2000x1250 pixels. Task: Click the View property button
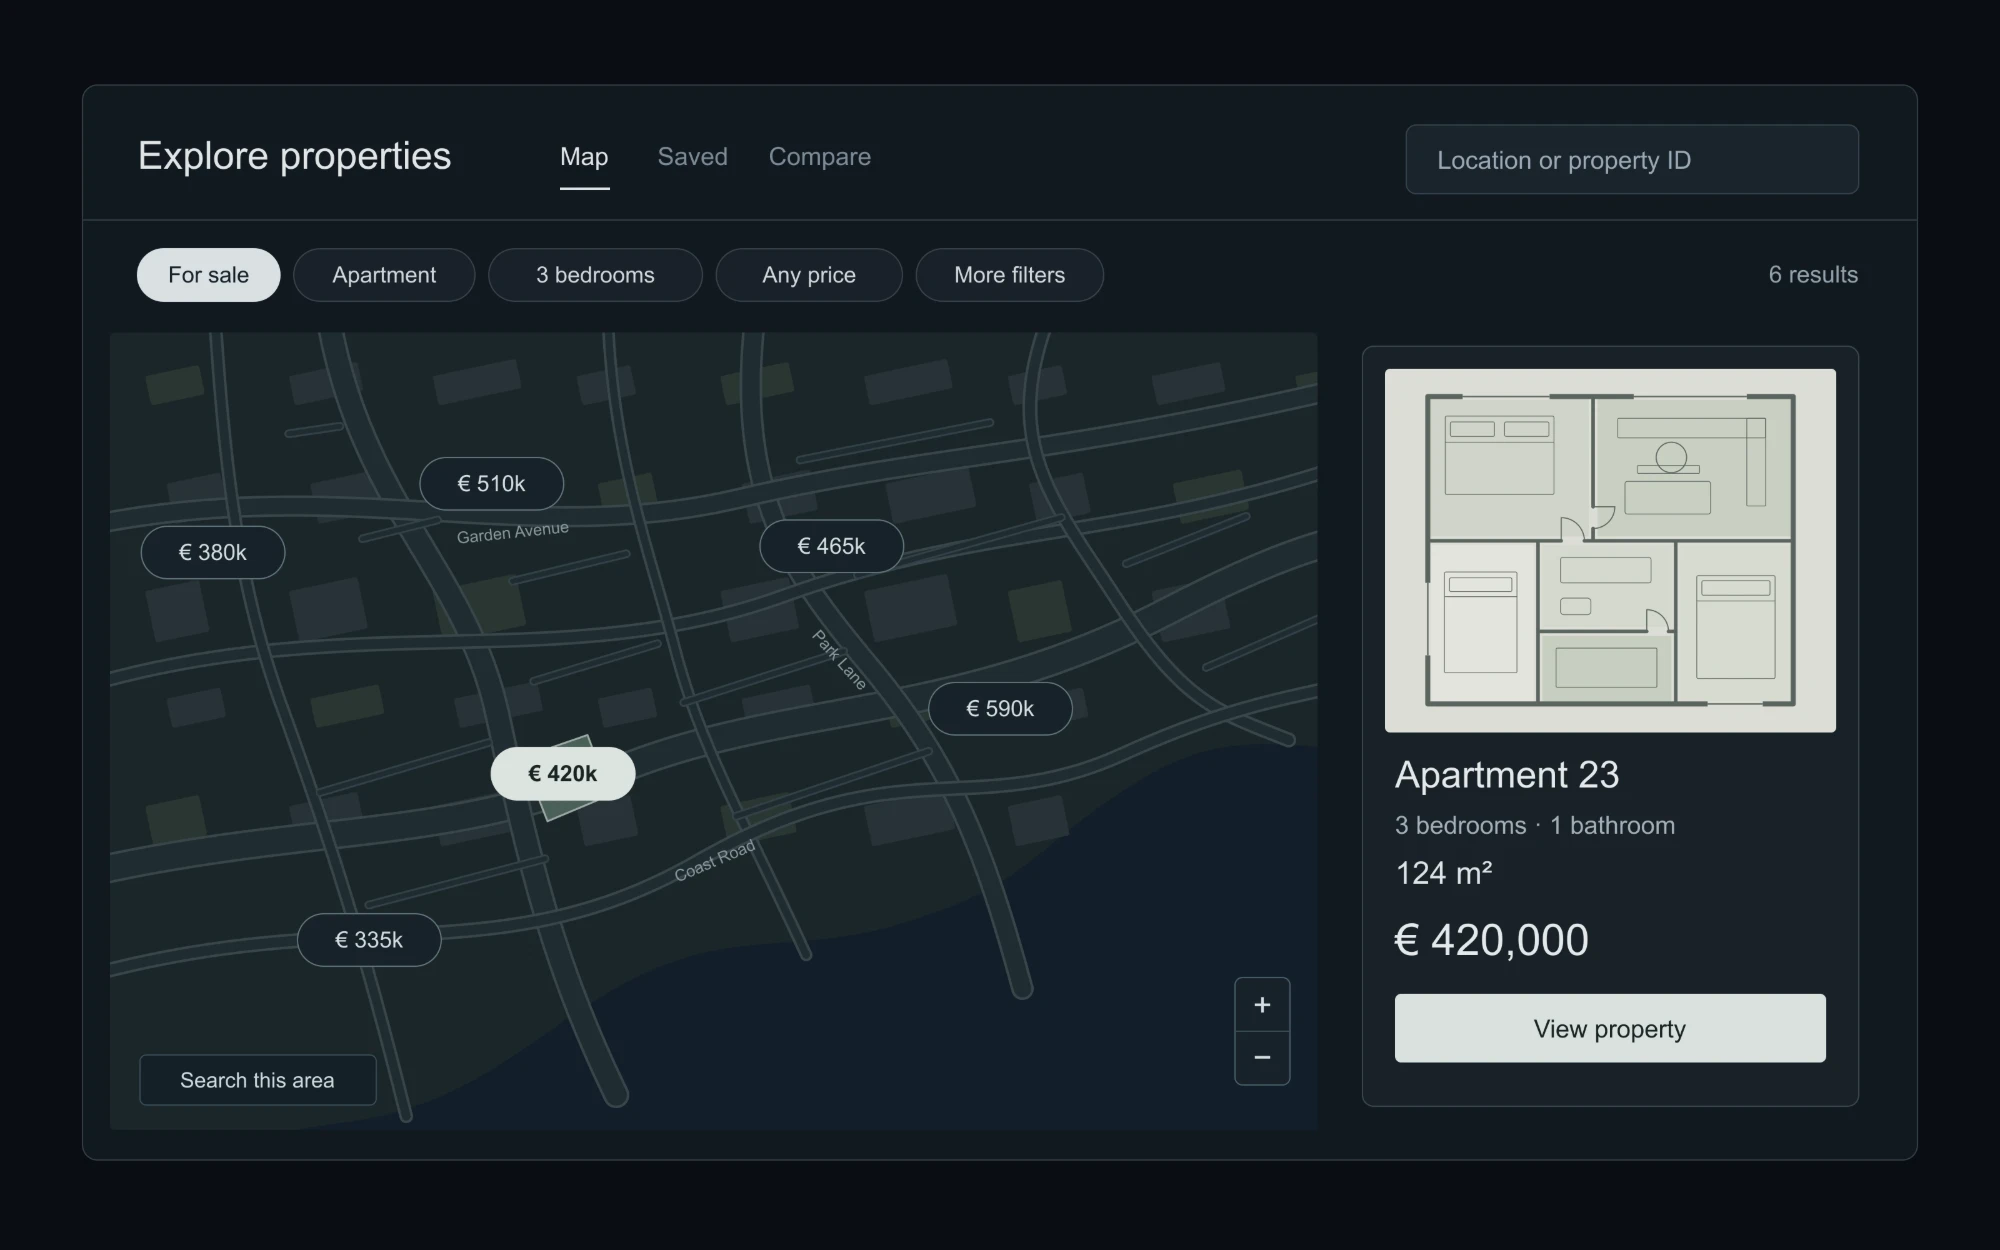coord(1610,1028)
